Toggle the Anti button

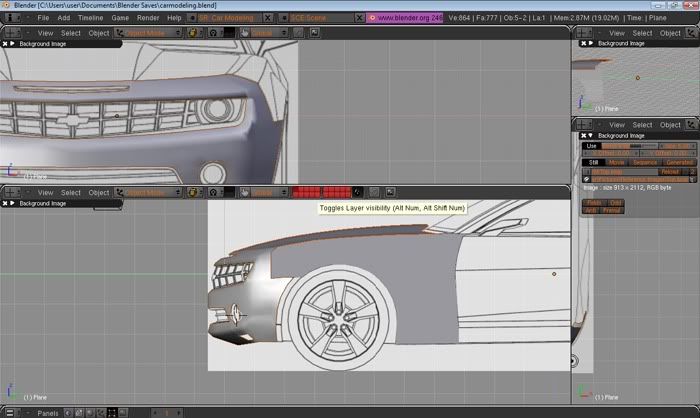point(590,210)
